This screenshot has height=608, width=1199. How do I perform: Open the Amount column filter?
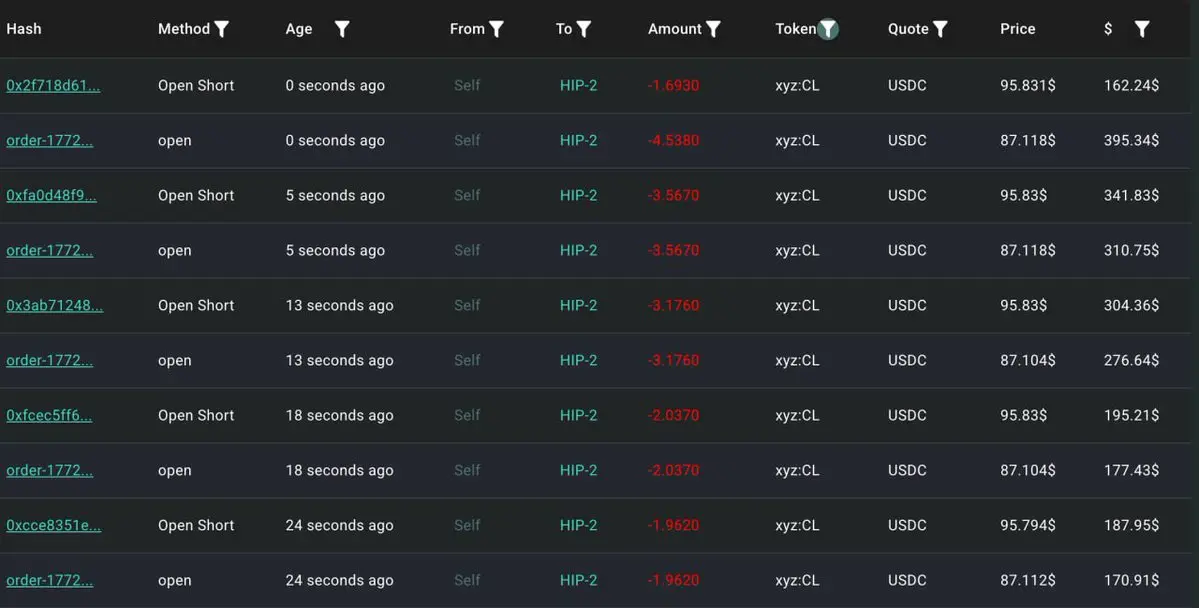coord(713,29)
